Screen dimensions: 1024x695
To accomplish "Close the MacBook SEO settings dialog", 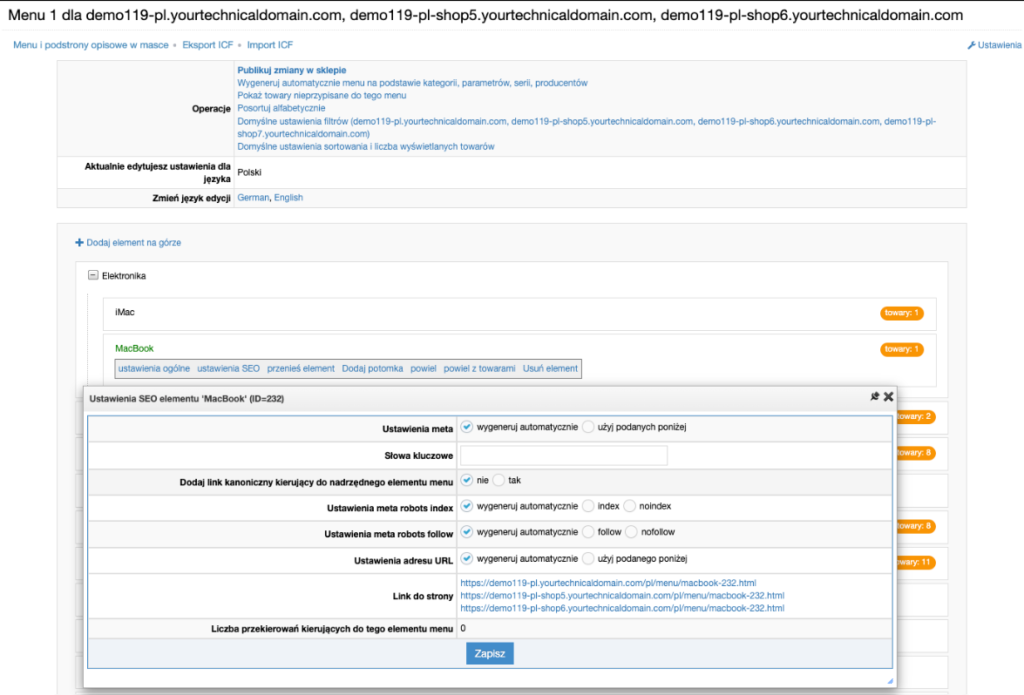I will (888, 397).
